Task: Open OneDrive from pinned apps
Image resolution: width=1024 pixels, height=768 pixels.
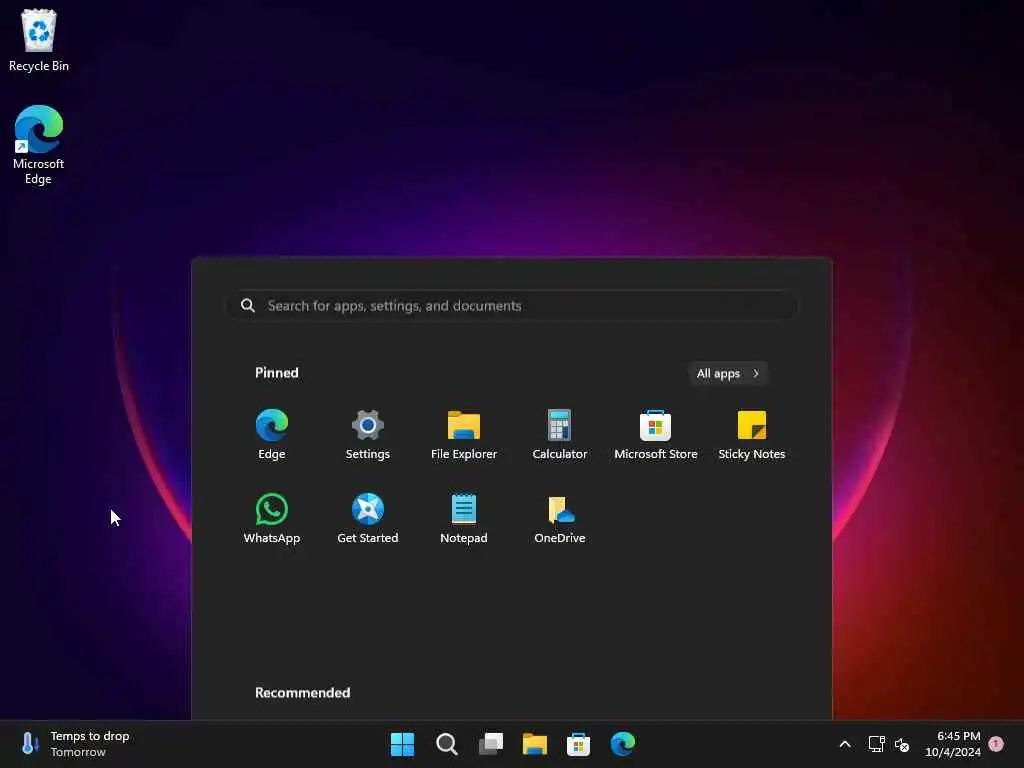Action: pos(560,519)
